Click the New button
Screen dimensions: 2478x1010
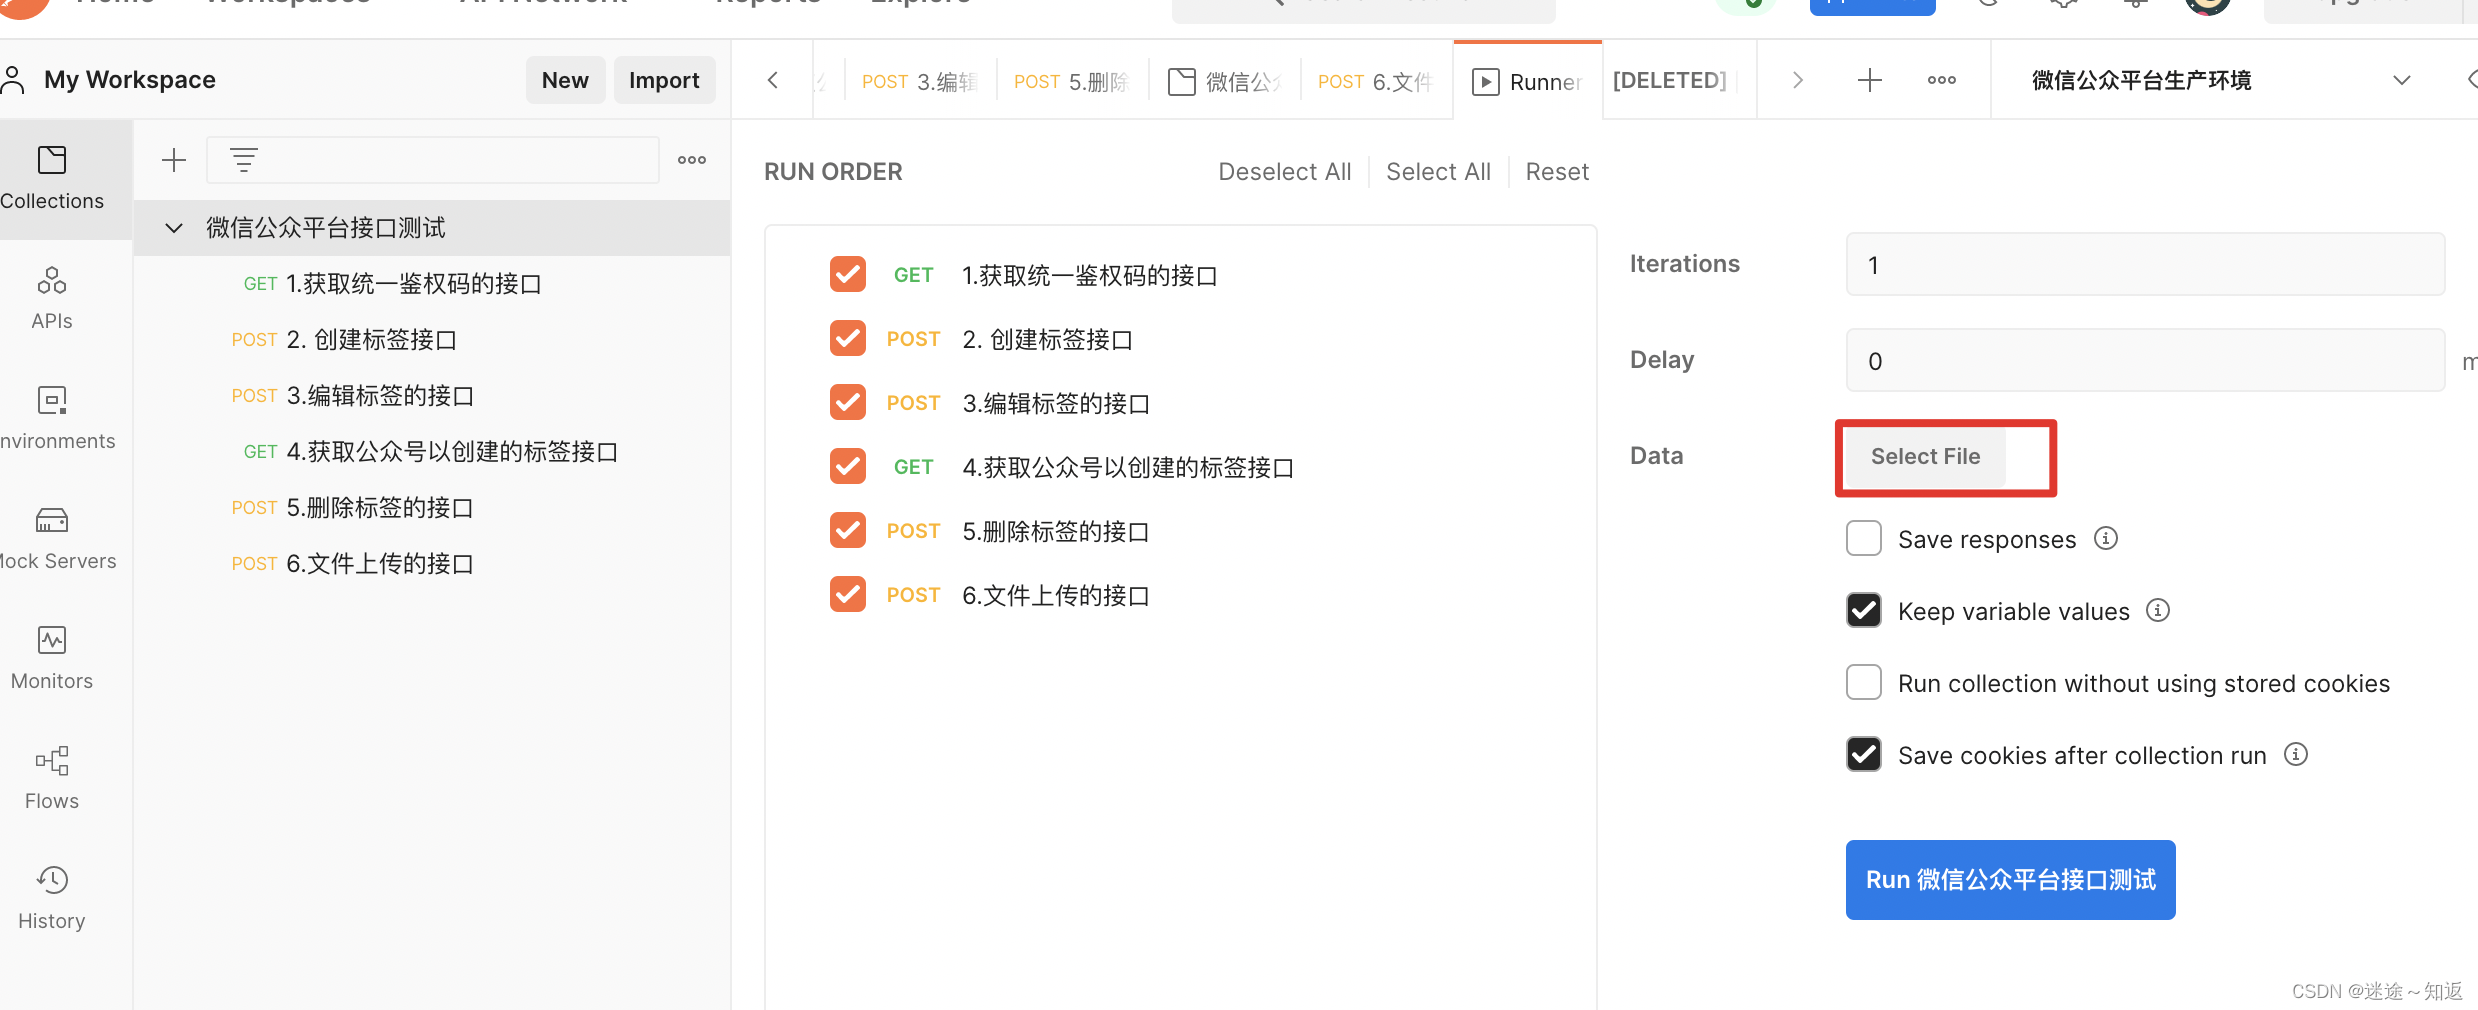[565, 80]
